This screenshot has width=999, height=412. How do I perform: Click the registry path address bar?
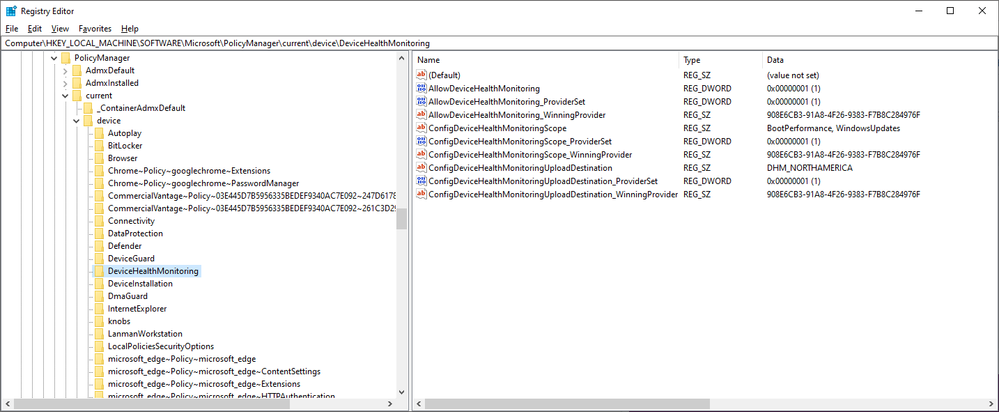point(500,43)
